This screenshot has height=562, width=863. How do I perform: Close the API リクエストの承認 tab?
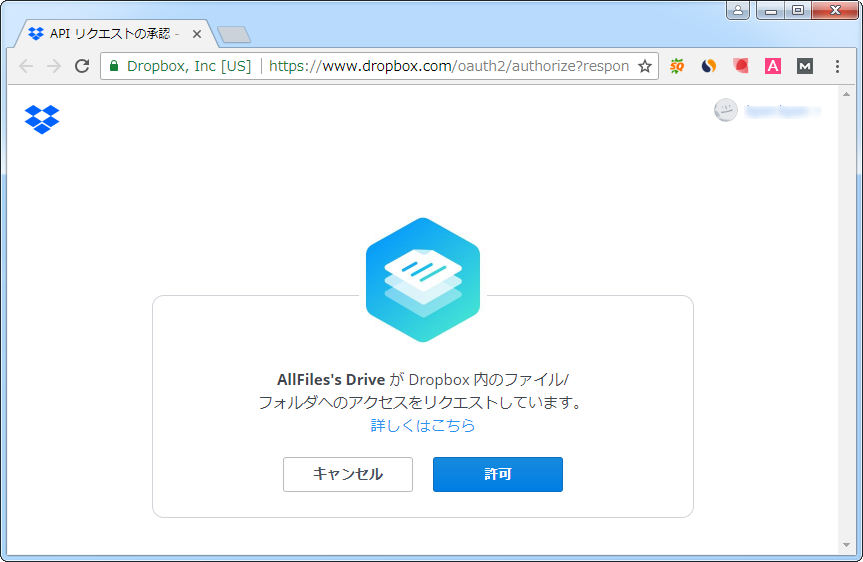pos(196,34)
